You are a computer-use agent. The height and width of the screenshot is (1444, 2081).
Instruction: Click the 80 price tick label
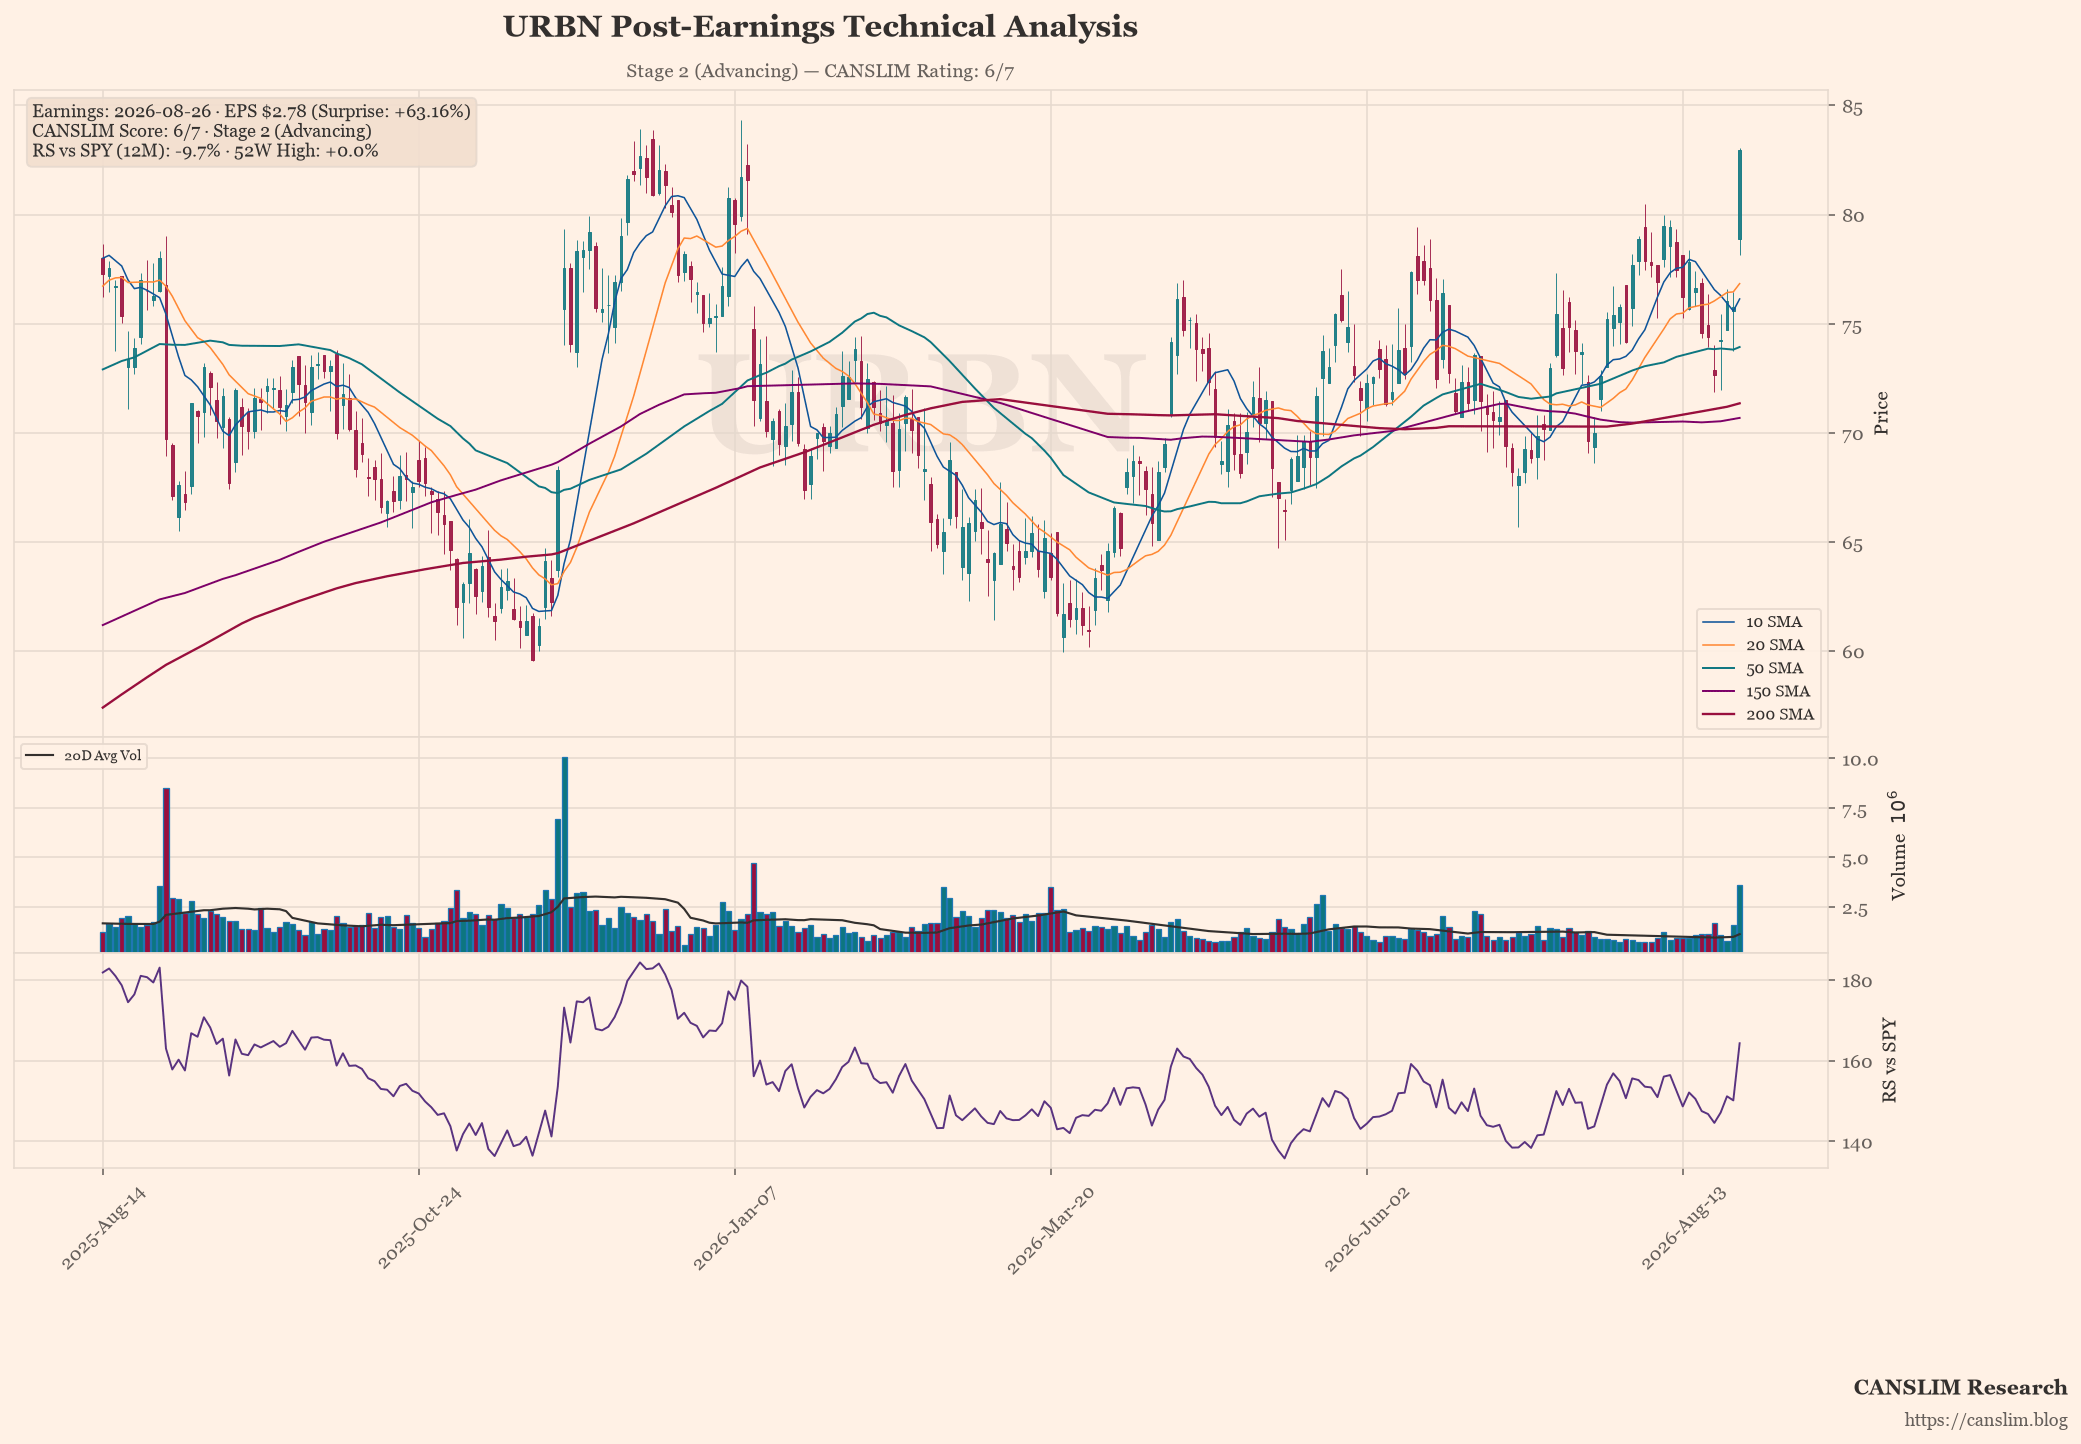1852,216
